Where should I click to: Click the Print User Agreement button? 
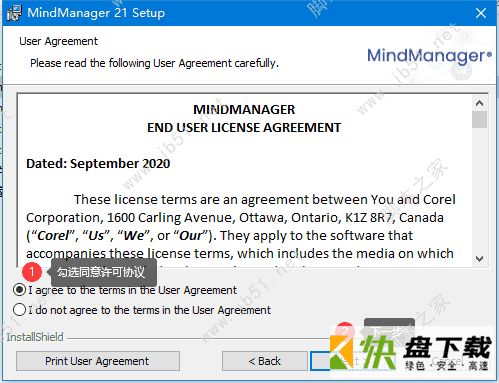pyautogui.click(x=98, y=361)
